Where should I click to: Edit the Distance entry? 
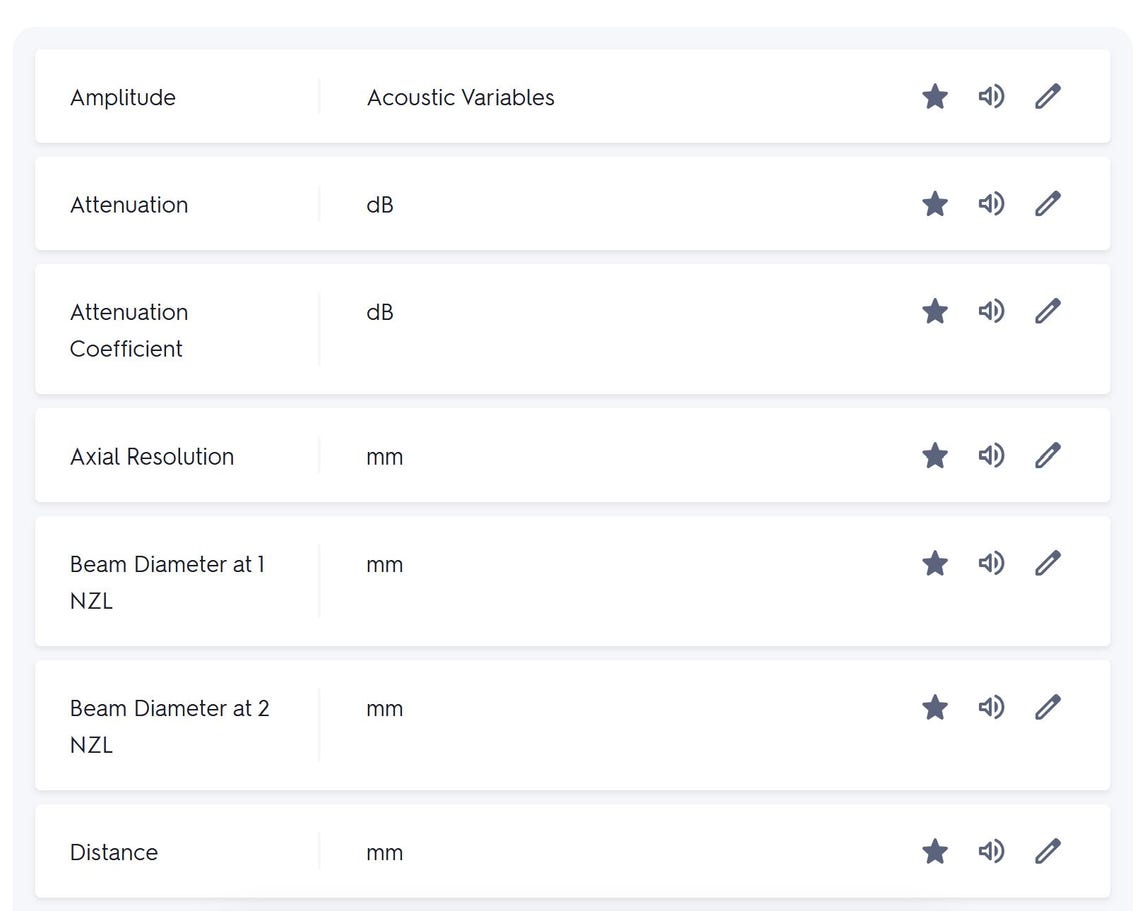1047,851
